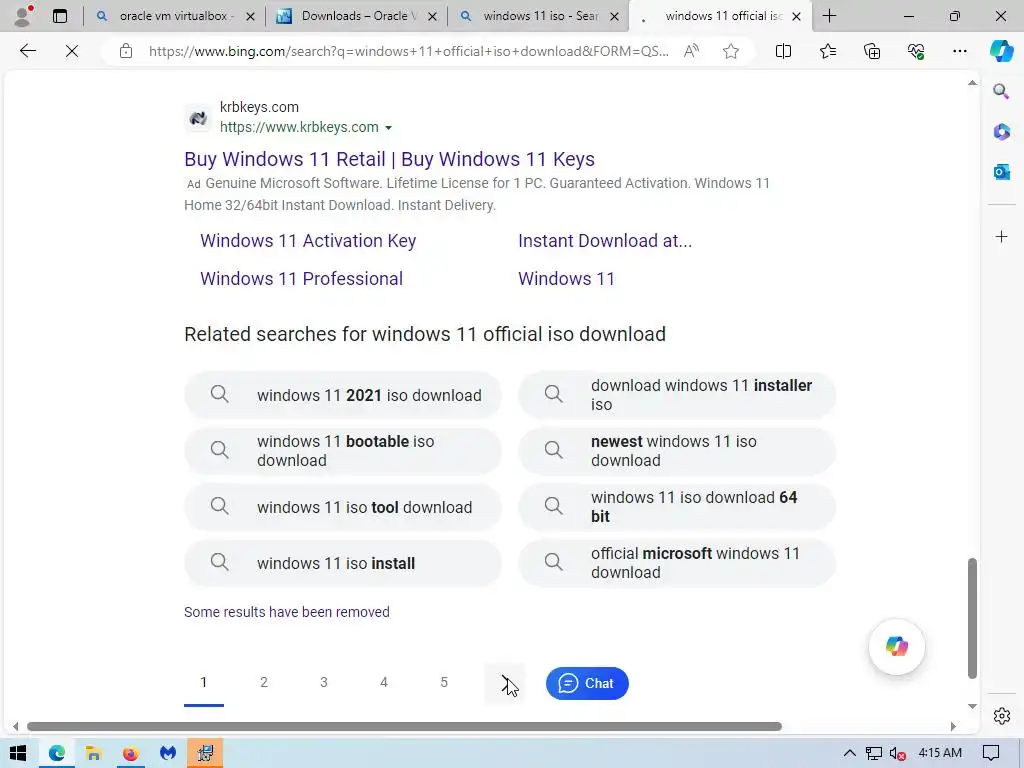This screenshot has width=1024, height=768.
Task: Open Instant Download at... link
Action: click(x=605, y=241)
